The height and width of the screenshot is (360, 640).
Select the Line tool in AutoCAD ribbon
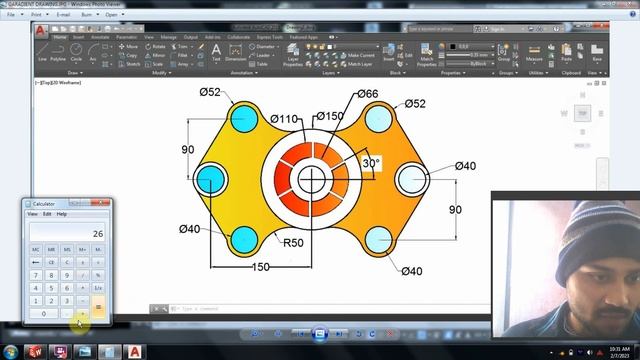tap(42, 52)
